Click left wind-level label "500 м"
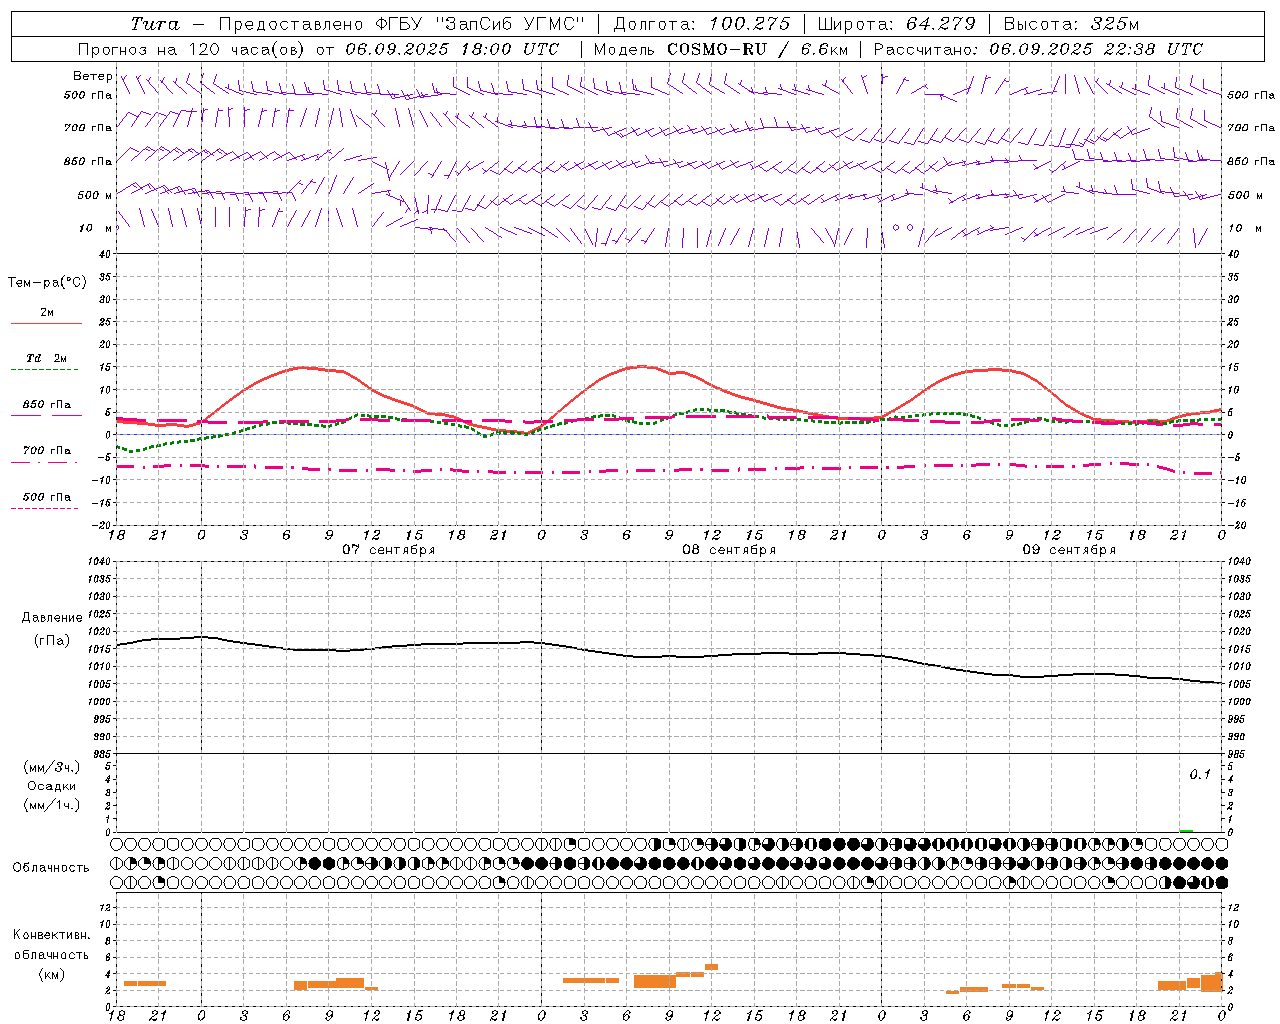Image resolution: width=1280 pixels, height=1024 pixels. click(x=95, y=195)
